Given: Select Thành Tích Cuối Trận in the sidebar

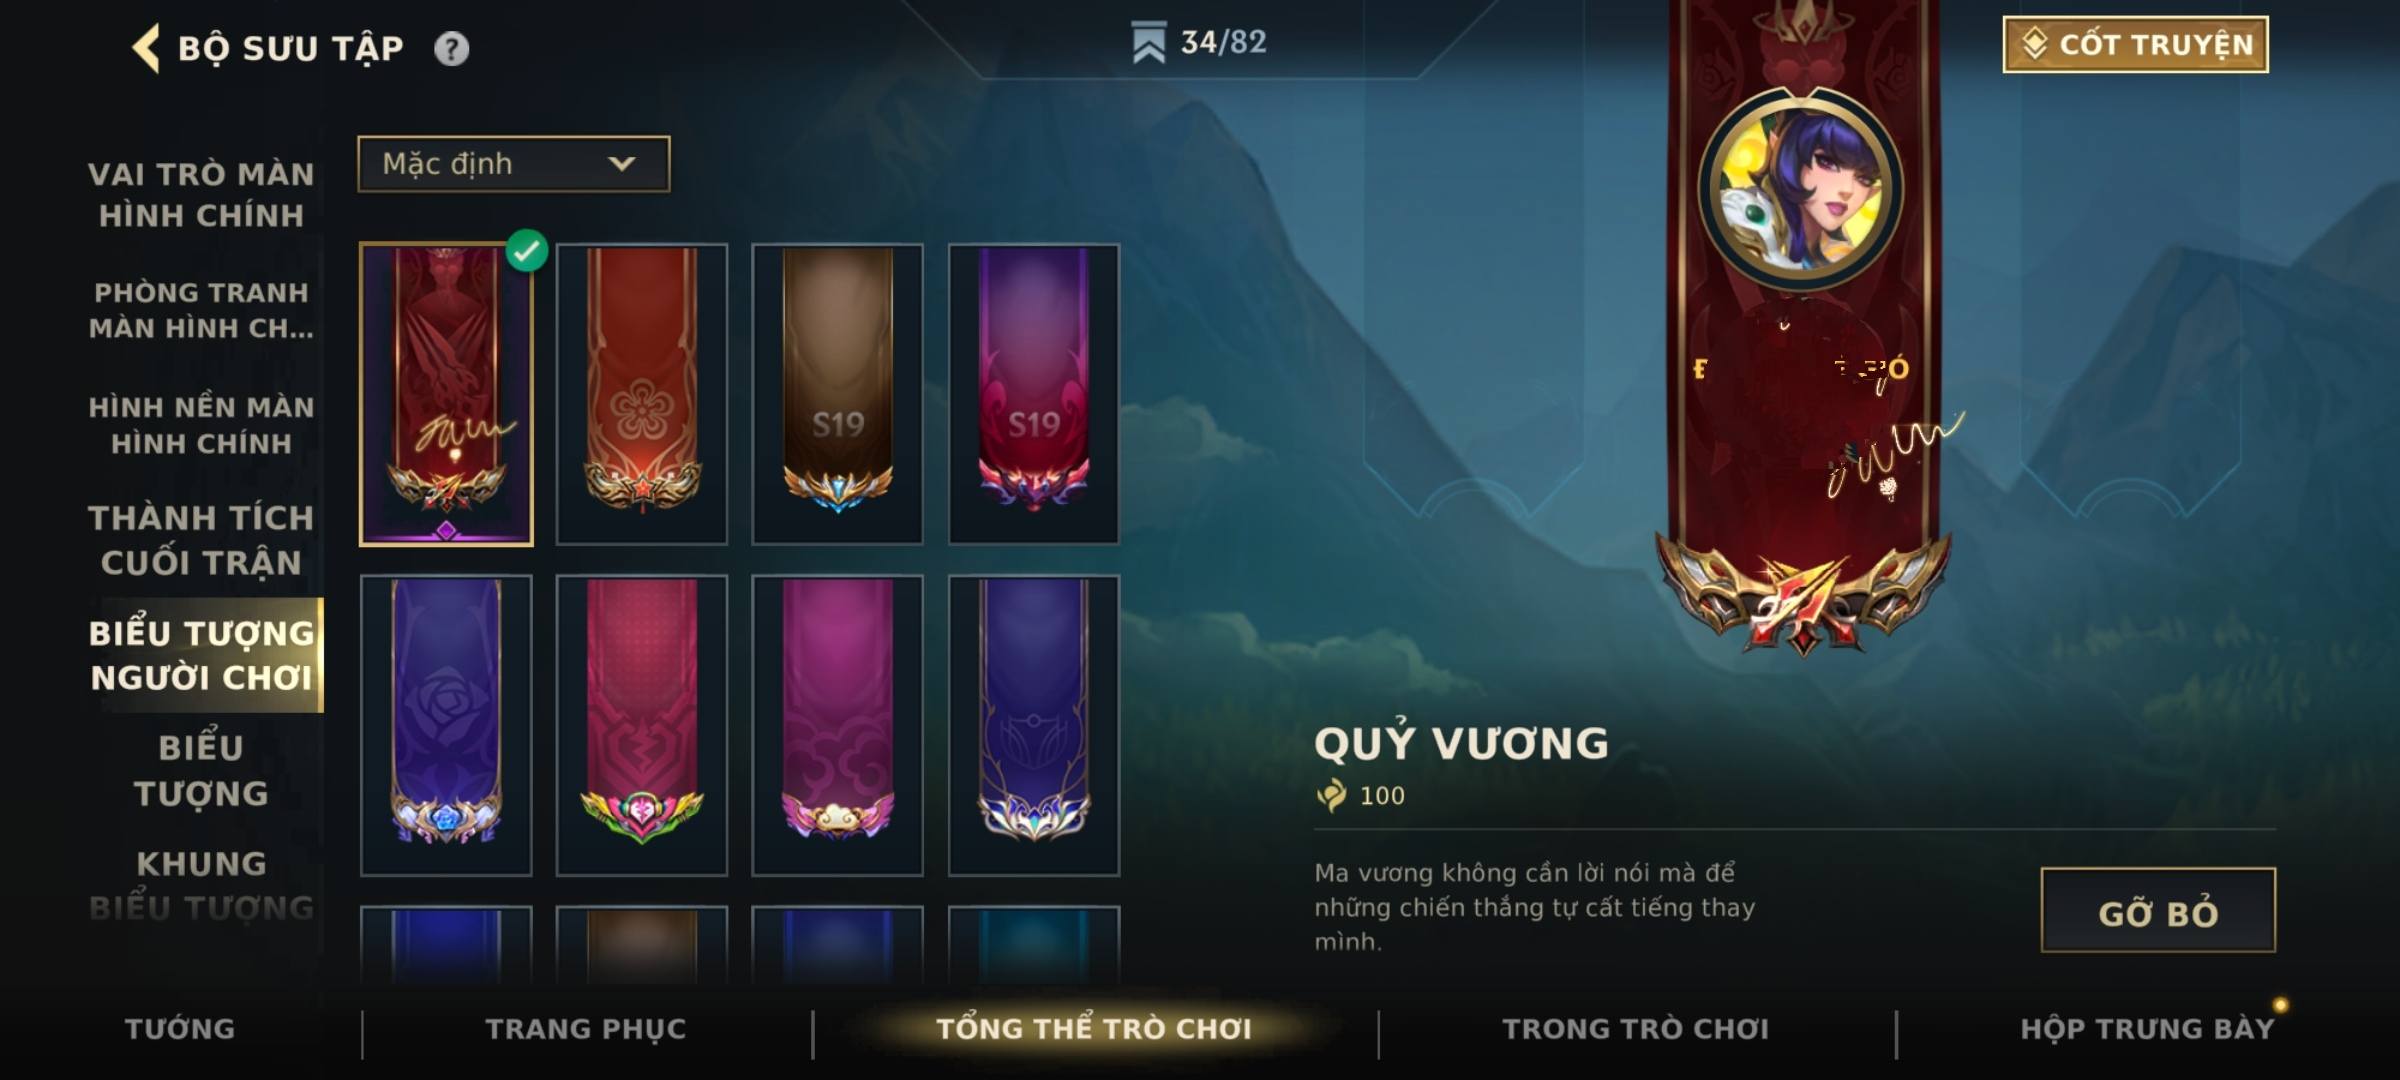Looking at the screenshot, I should [x=201, y=540].
